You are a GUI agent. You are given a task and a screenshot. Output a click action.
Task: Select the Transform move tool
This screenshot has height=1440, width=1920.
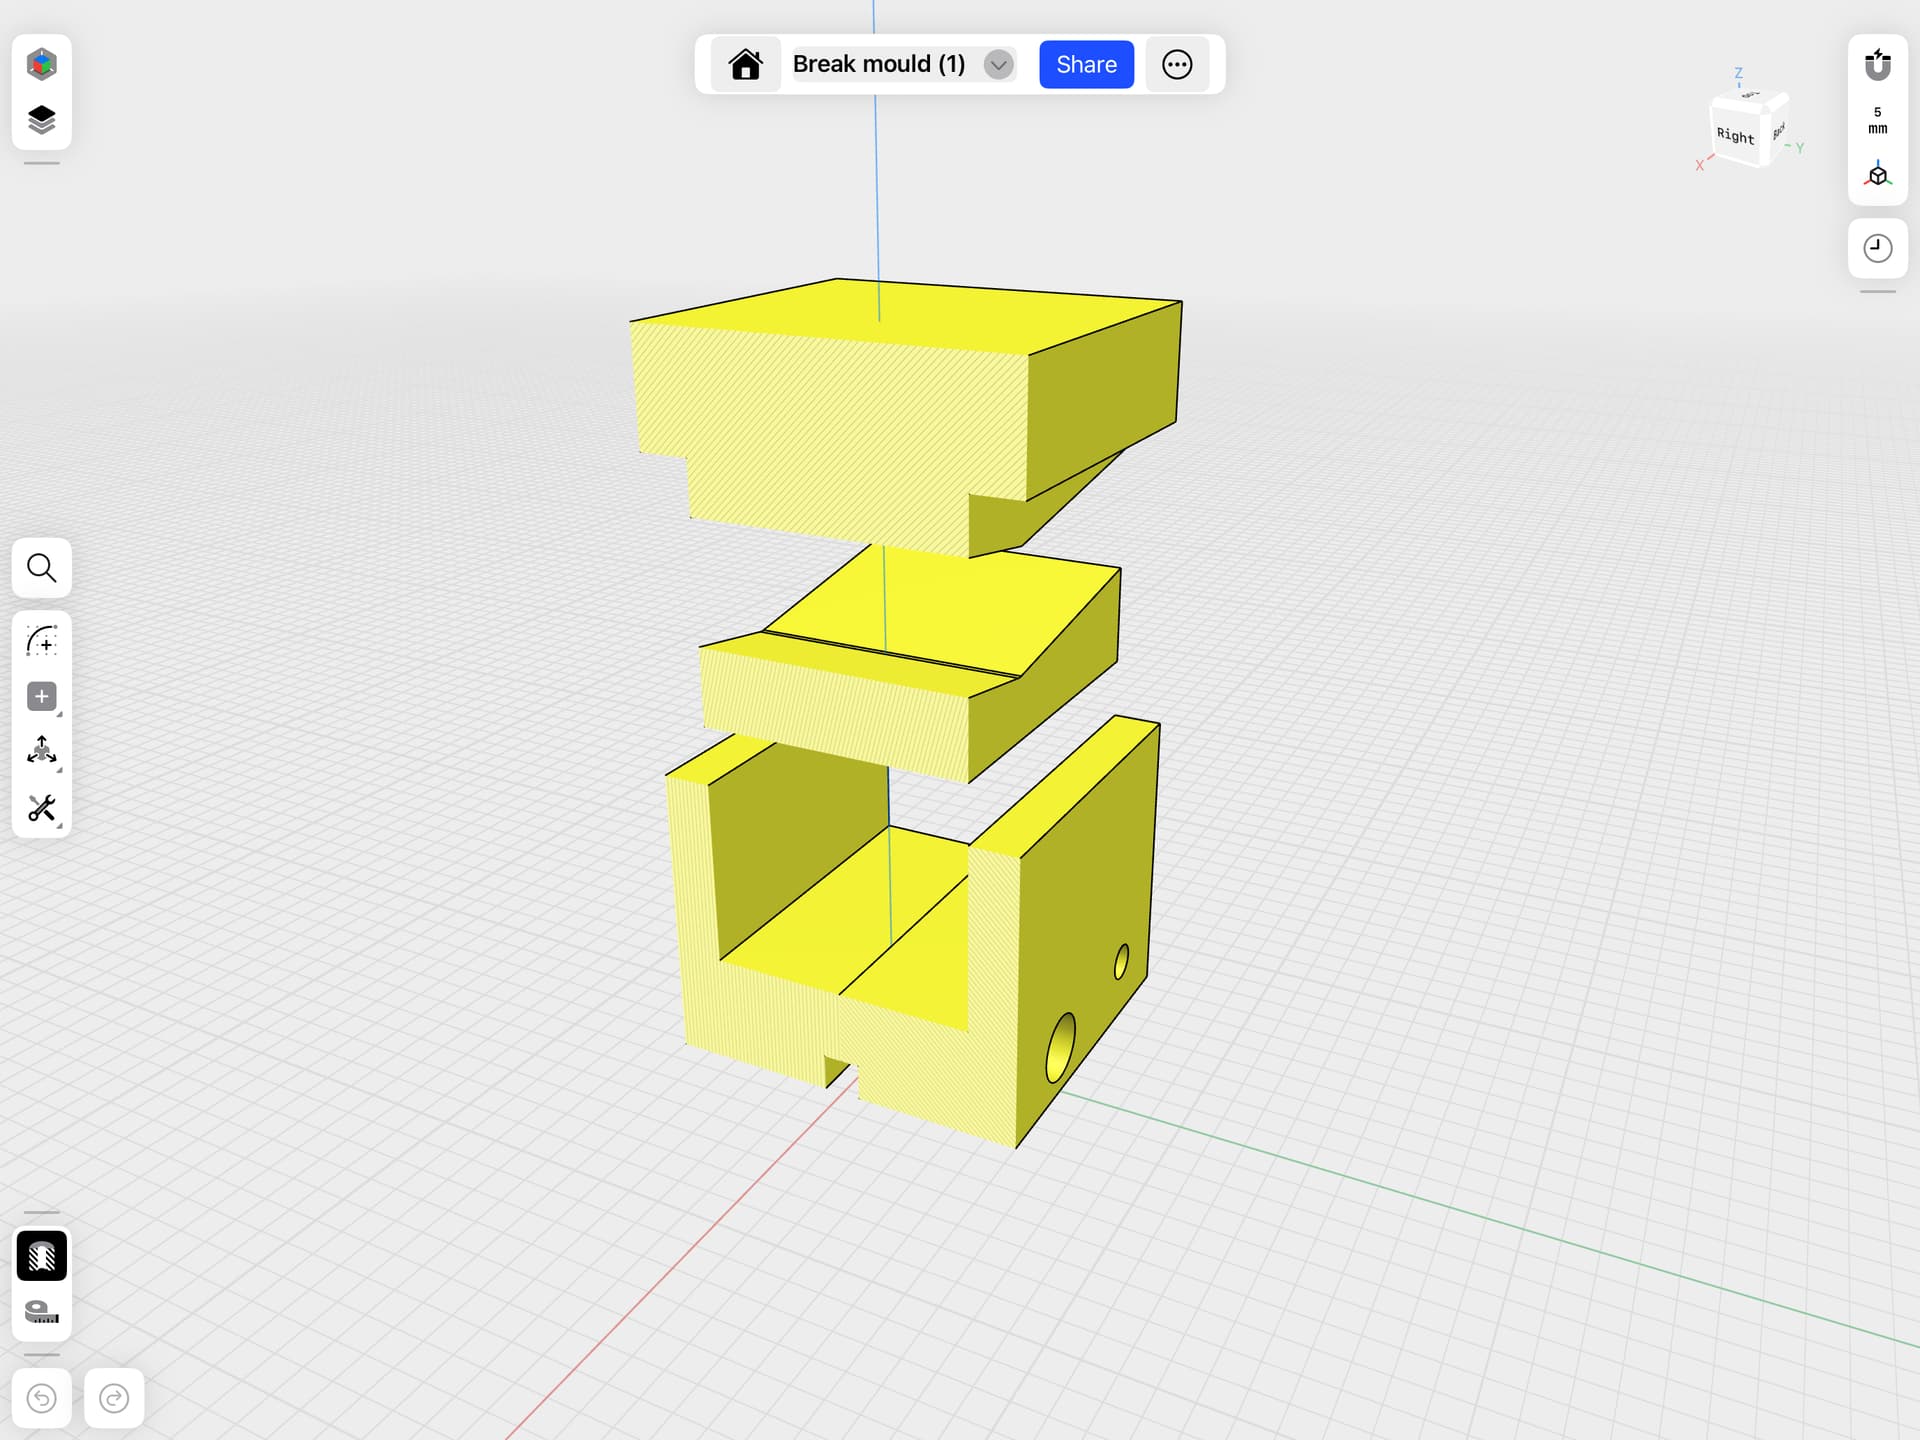click(41, 752)
